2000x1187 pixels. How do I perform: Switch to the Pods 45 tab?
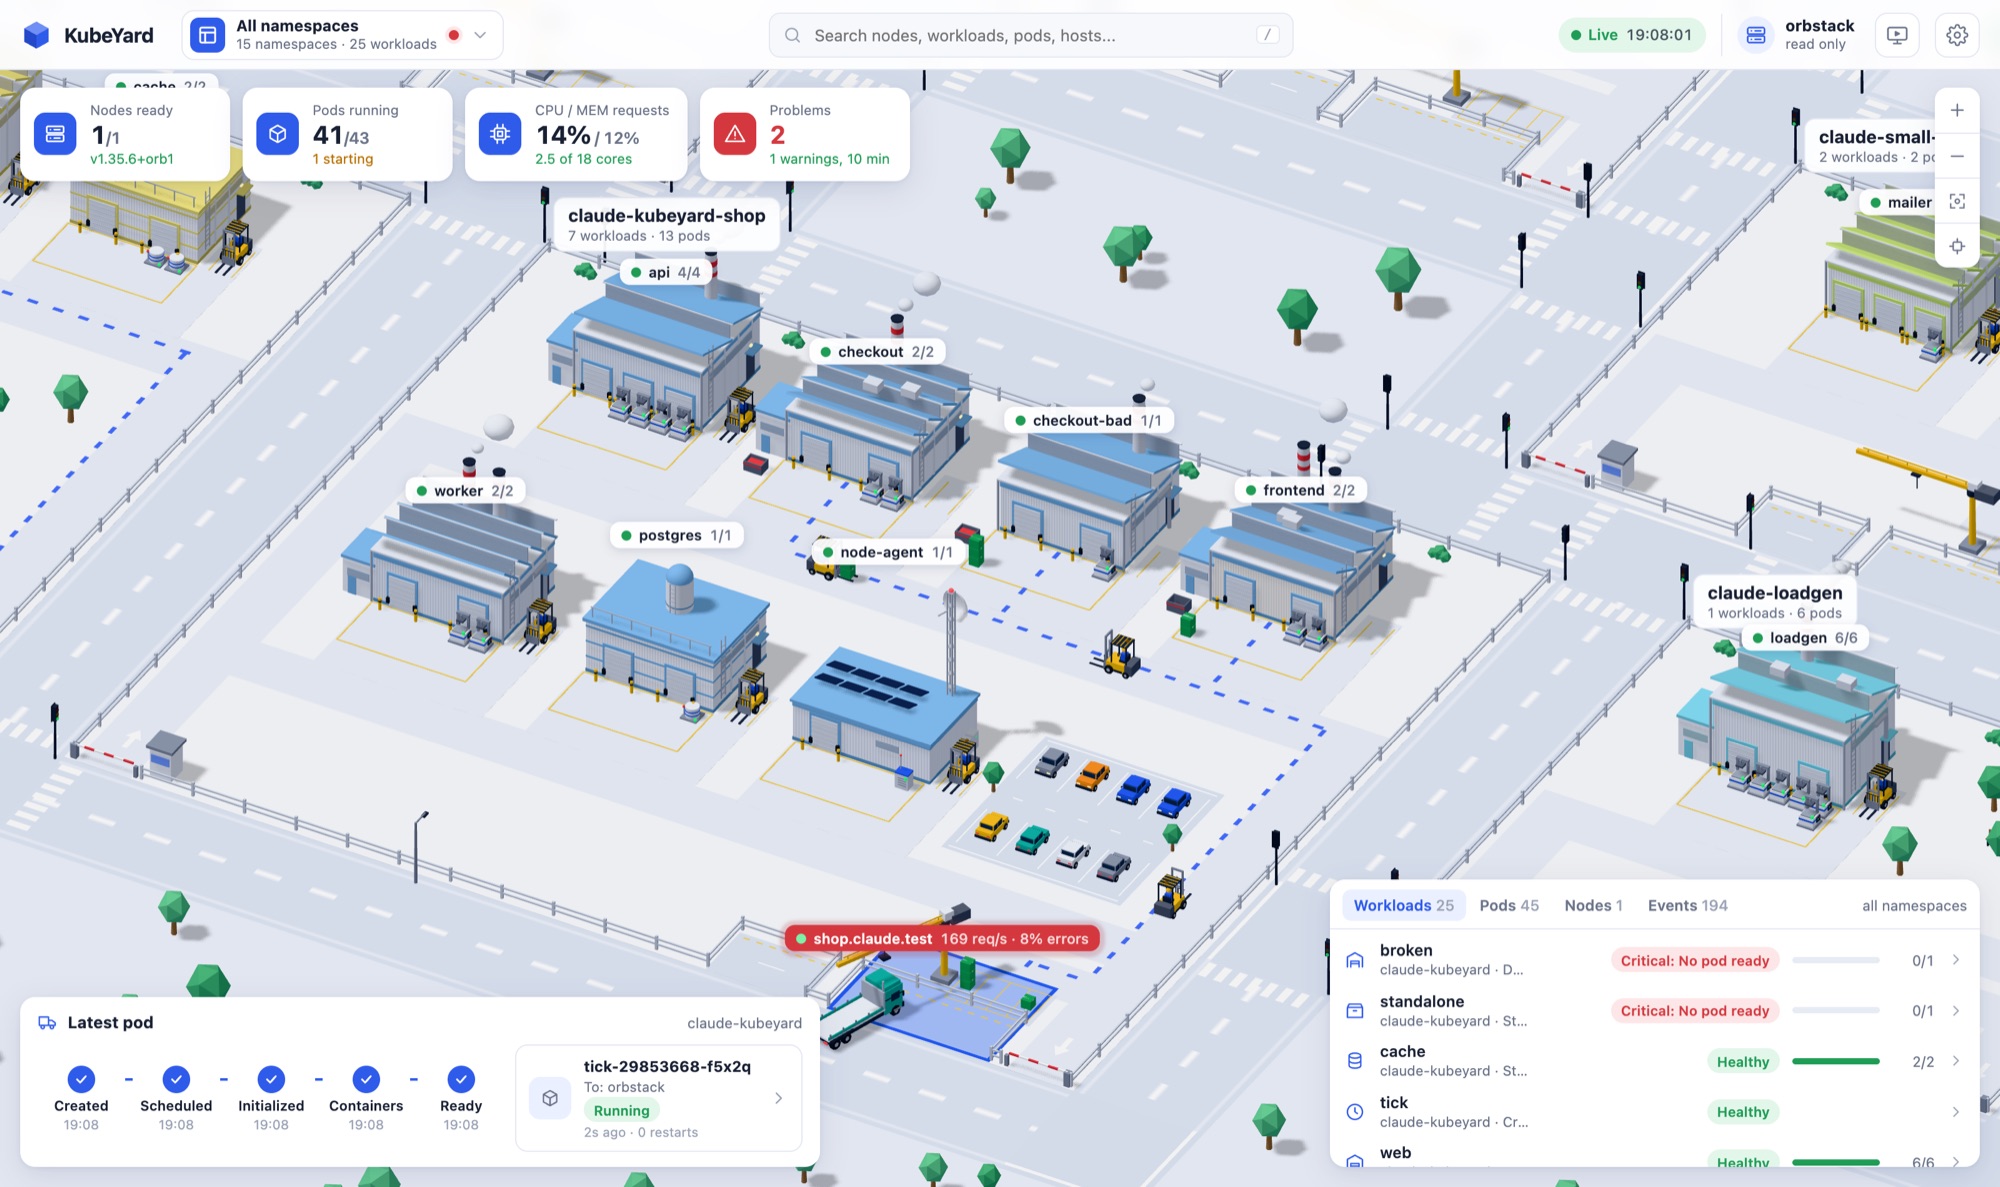pos(1509,905)
